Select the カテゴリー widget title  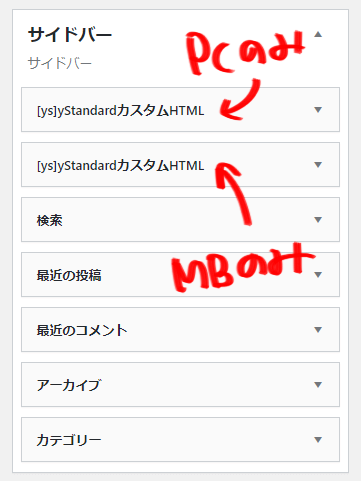(x=69, y=440)
